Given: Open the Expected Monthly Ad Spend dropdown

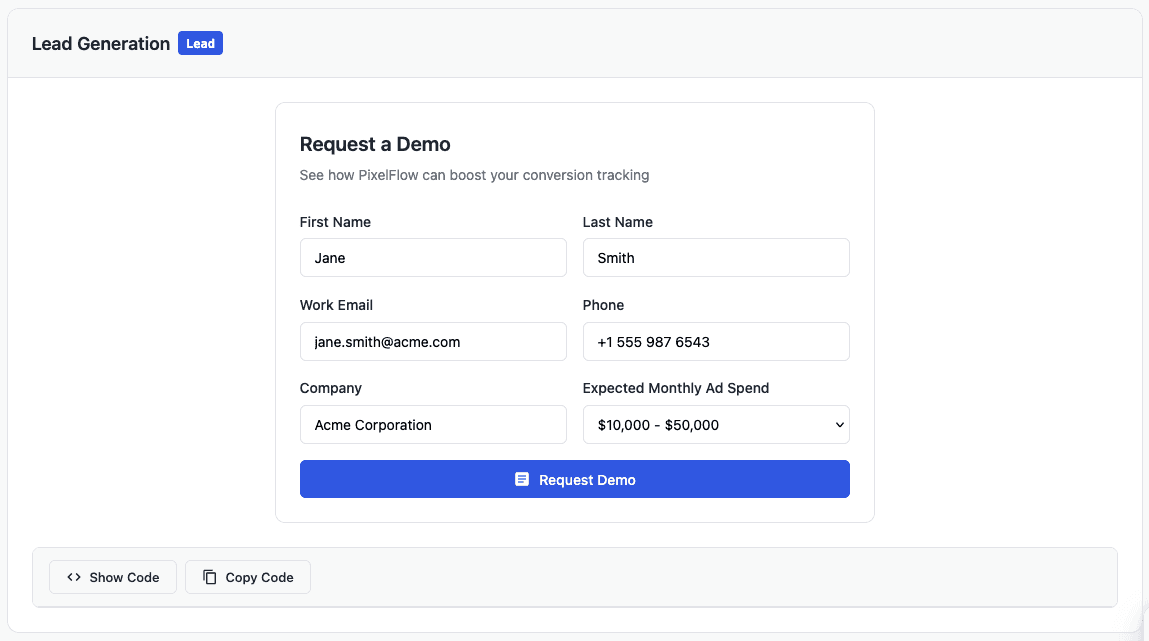Looking at the screenshot, I should click(716, 424).
